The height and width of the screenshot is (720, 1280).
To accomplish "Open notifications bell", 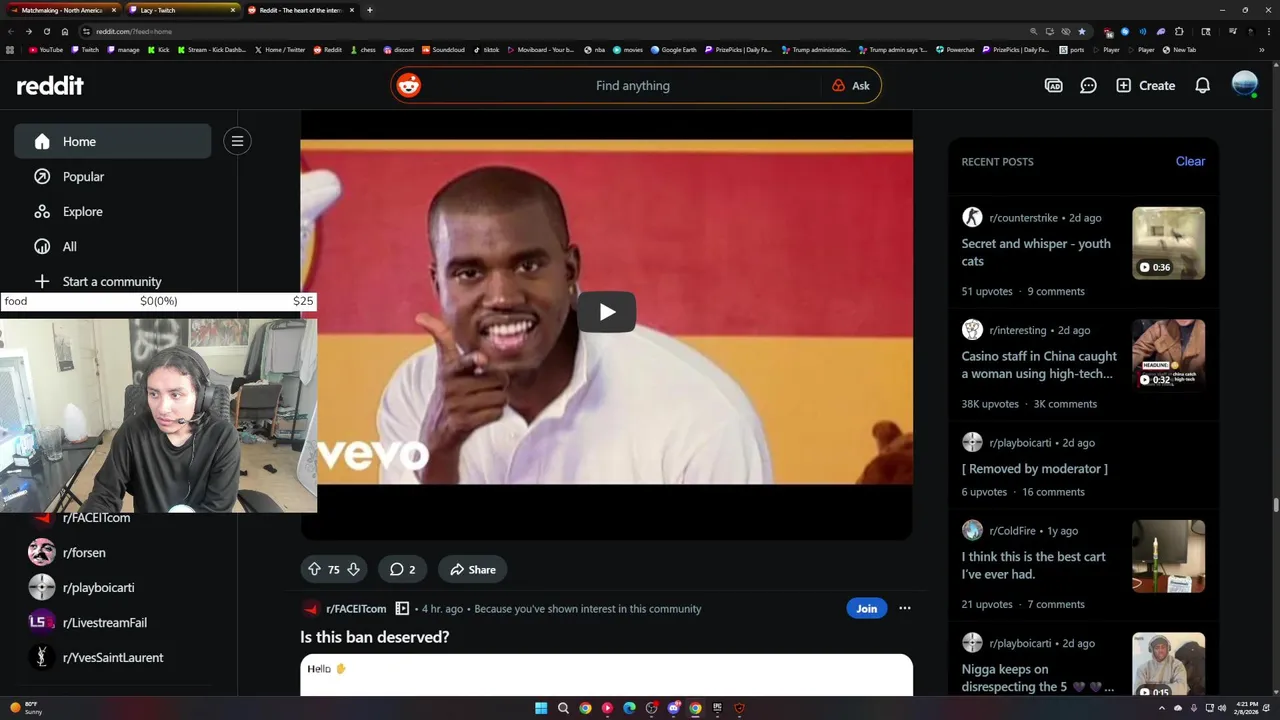I will click(1202, 86).
